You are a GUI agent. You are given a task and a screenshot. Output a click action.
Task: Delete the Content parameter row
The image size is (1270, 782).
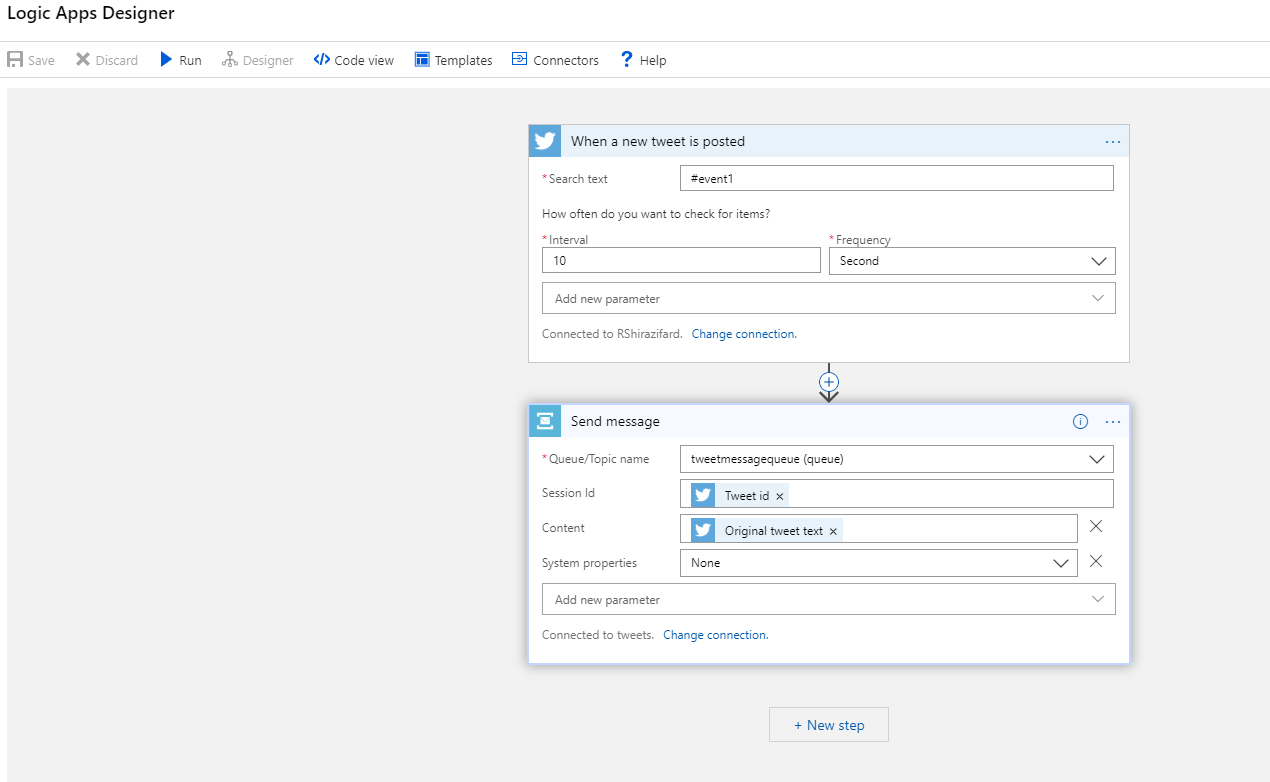point(1096,527)
